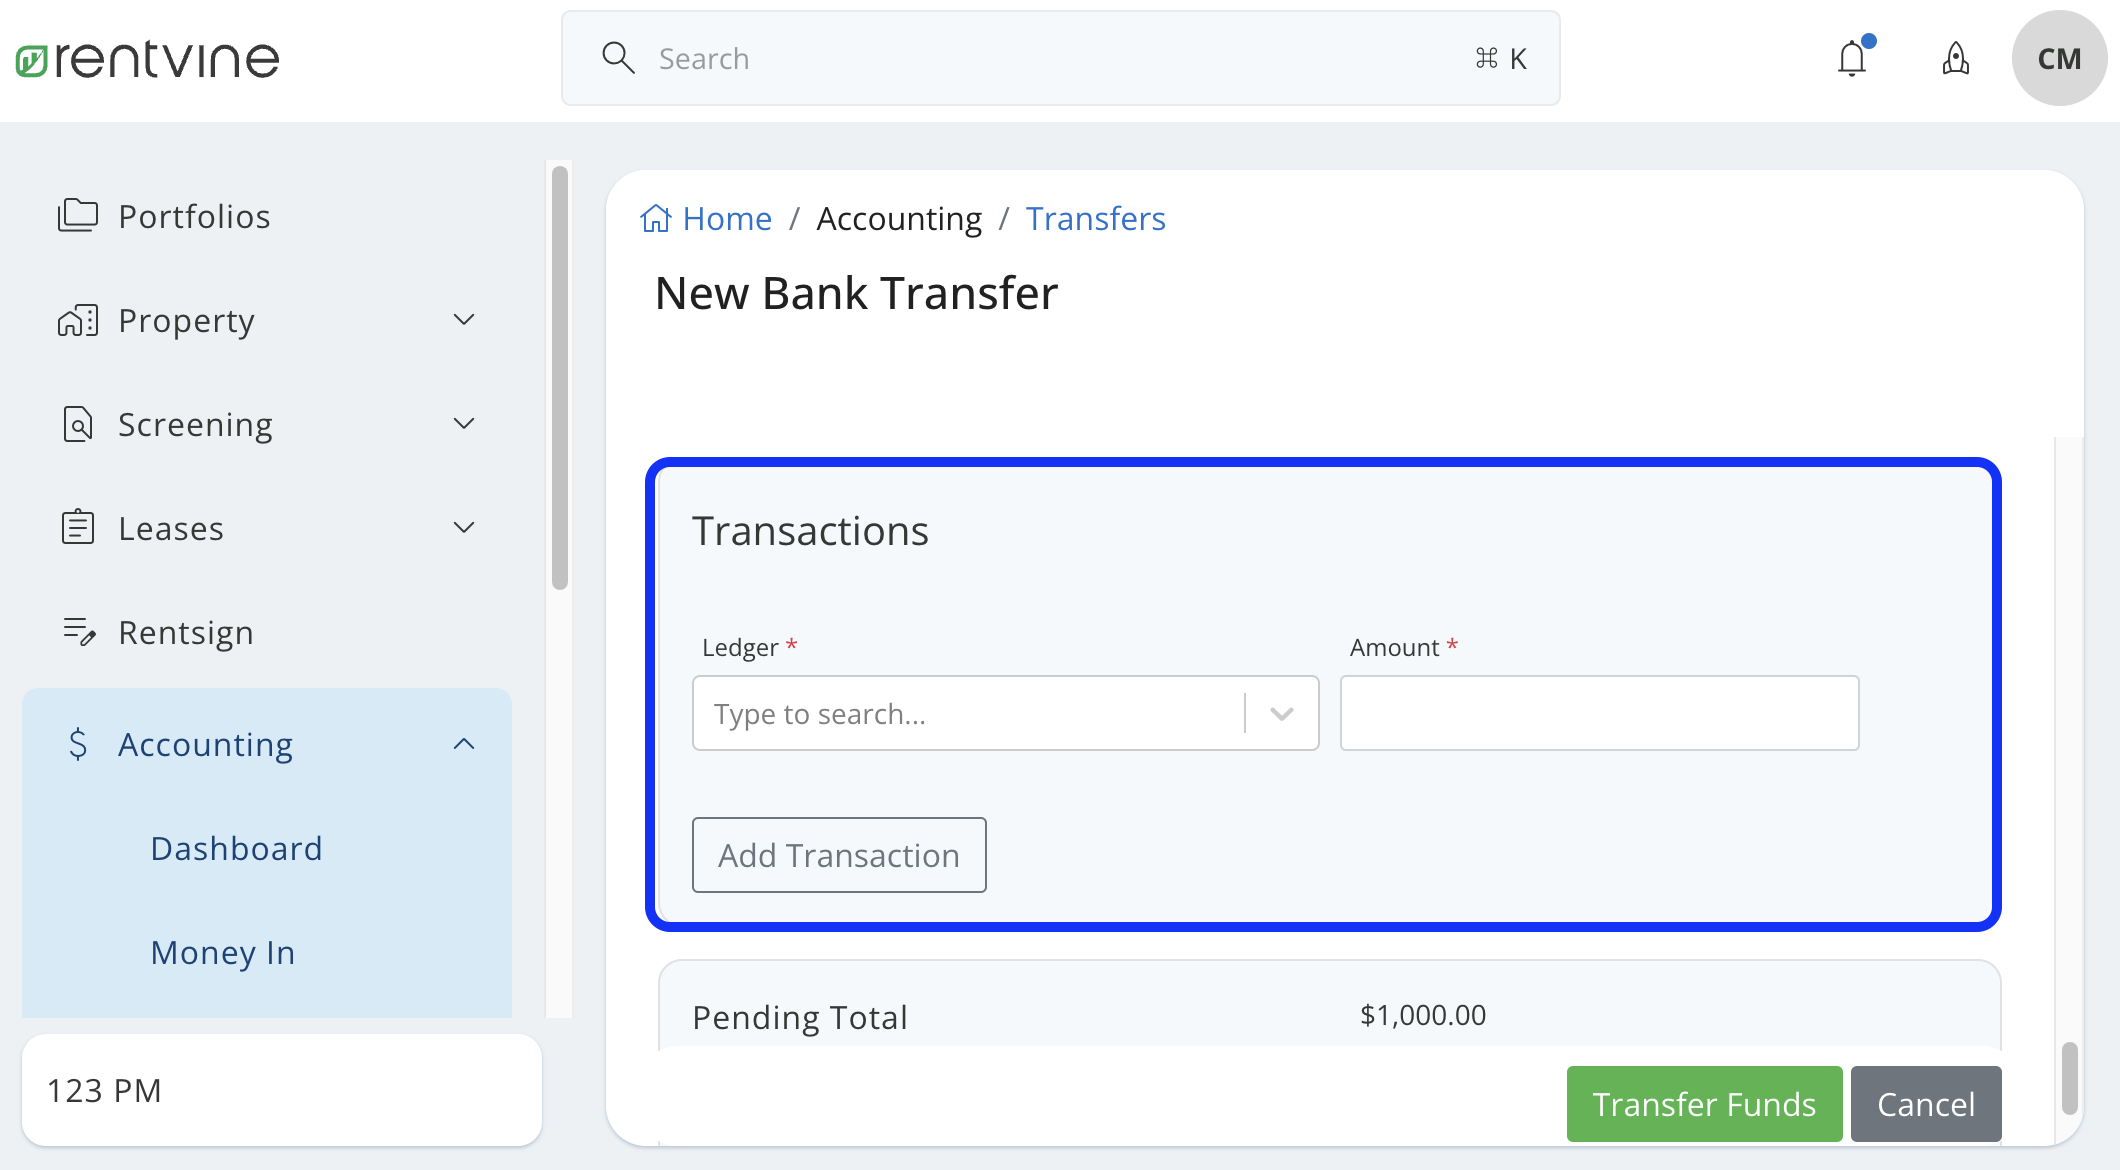Open the Money In page
Screen dimensions: 2120x1170
click(222, 952)
